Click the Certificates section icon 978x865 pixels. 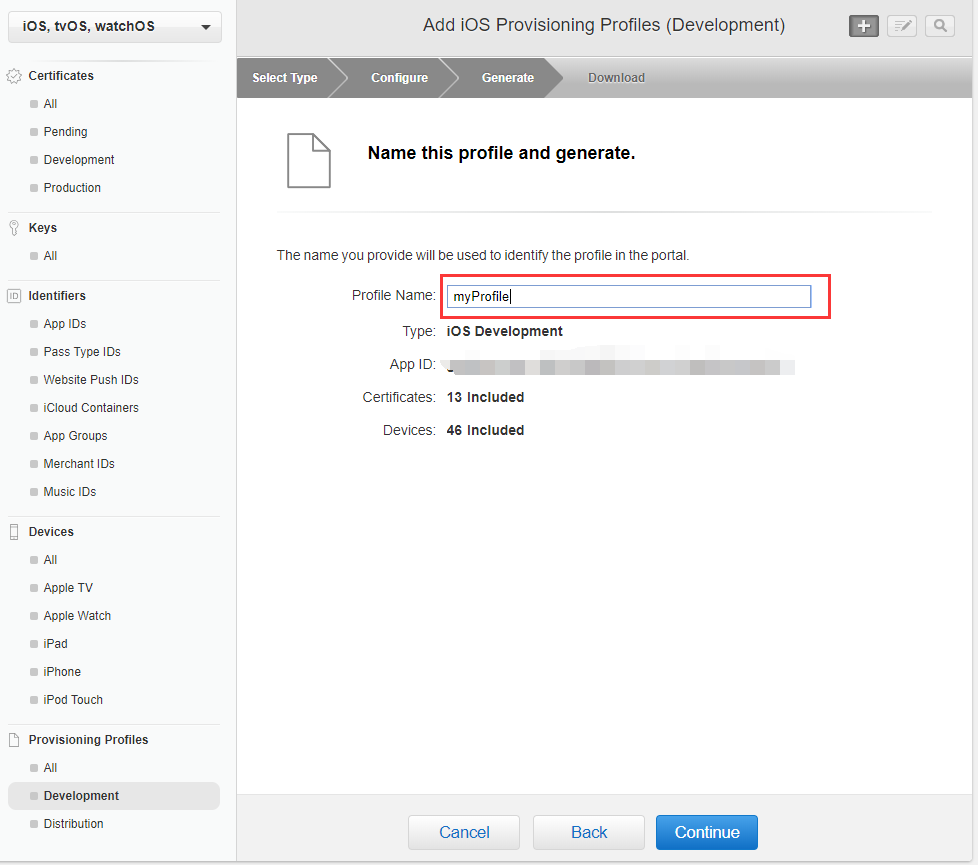[14, 76]
